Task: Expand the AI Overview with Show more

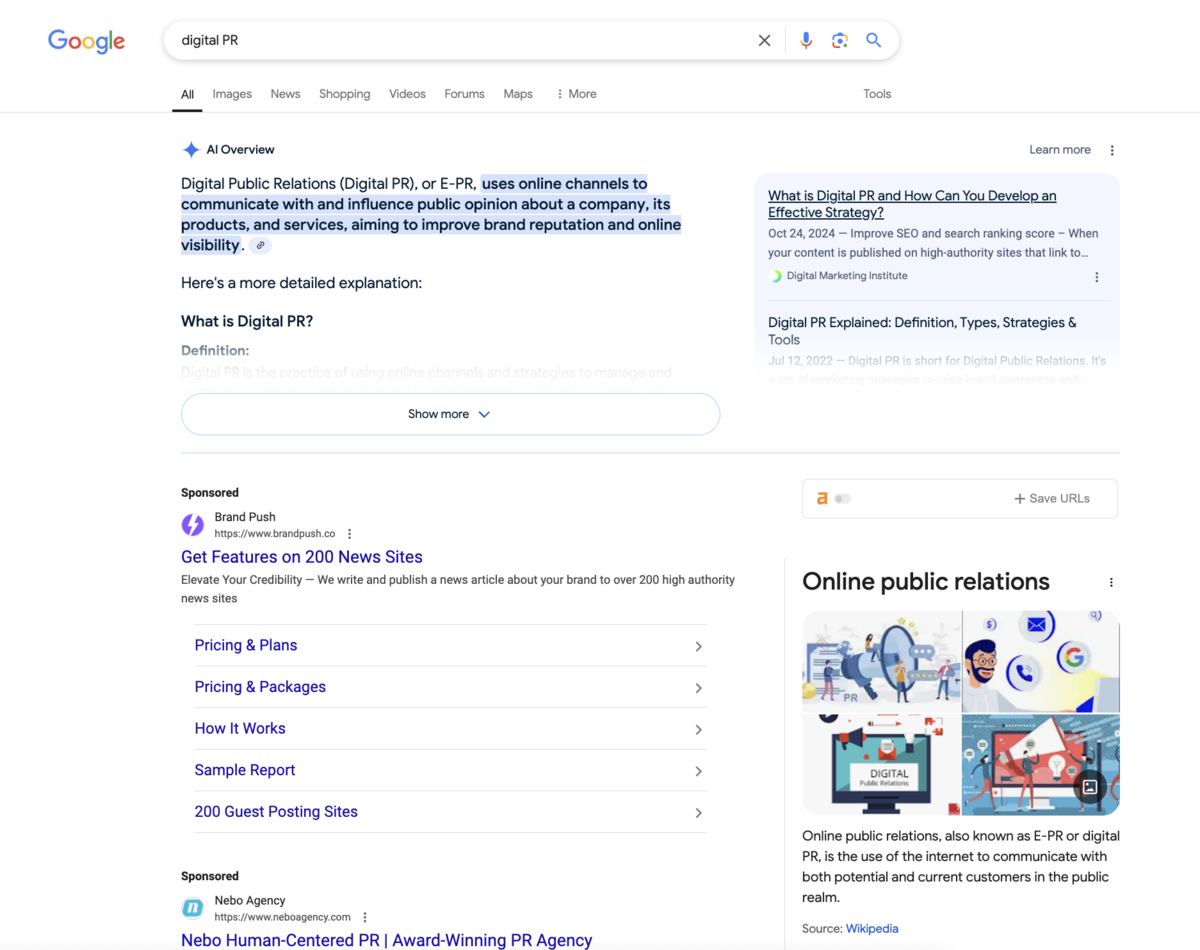Action: [449, 413]
